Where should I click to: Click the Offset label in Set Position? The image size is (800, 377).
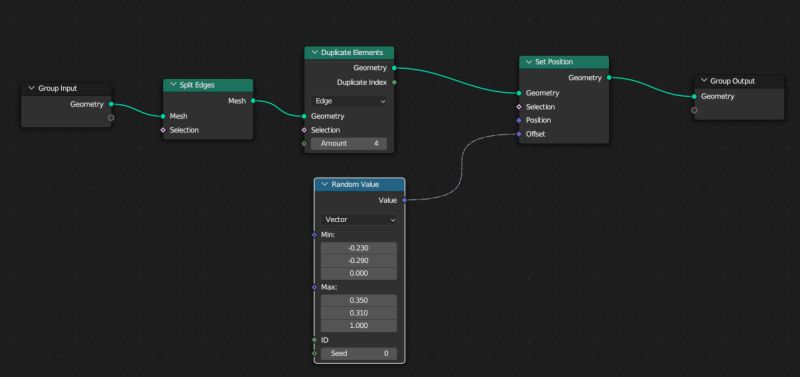tap(536, 134)
